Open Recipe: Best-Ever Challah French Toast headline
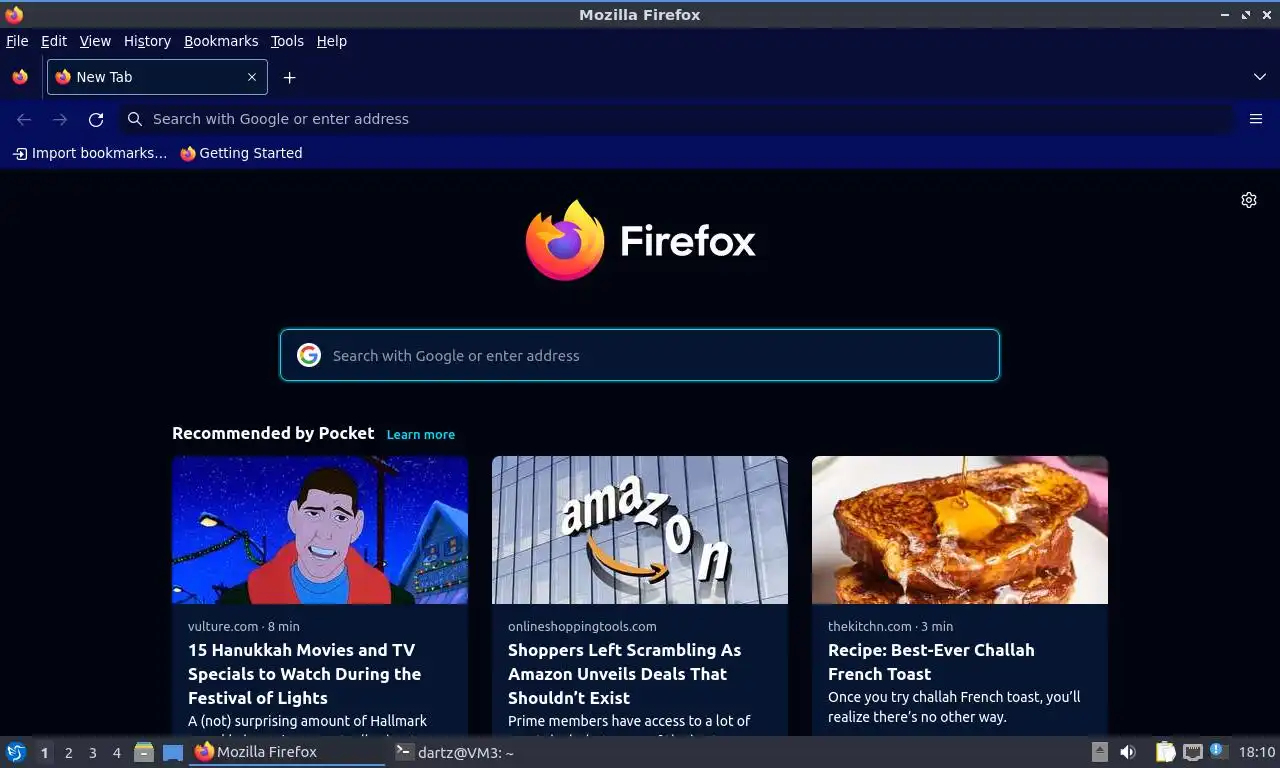 (x=931, y=662)
